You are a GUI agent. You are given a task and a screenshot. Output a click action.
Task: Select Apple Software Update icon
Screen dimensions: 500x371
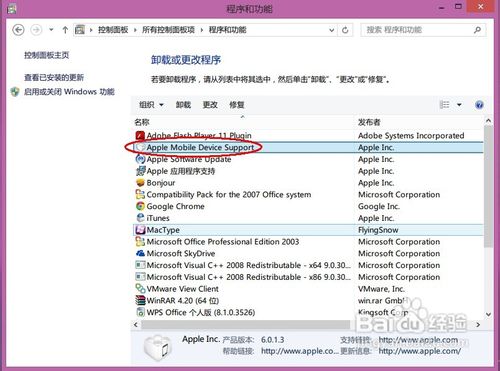tap(140, 159)
